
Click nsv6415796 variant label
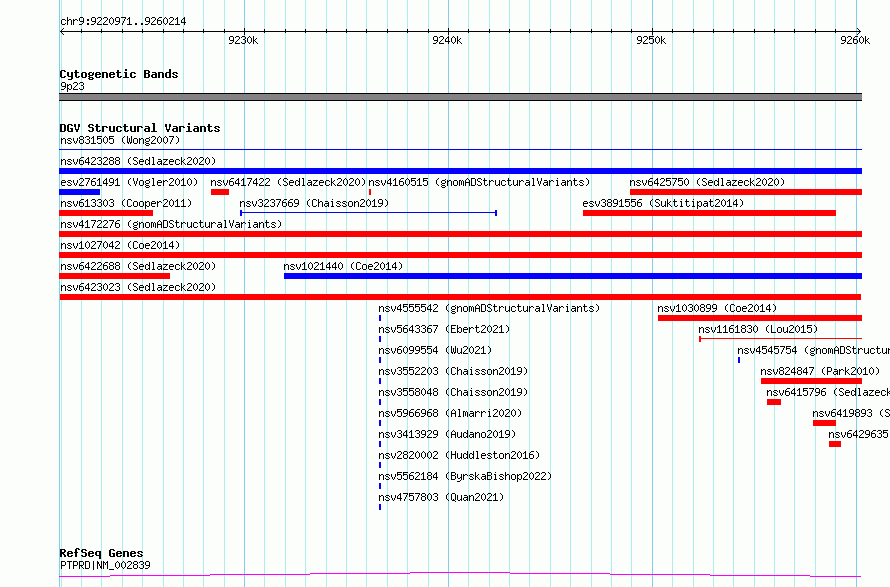click(x=828, y=392)
